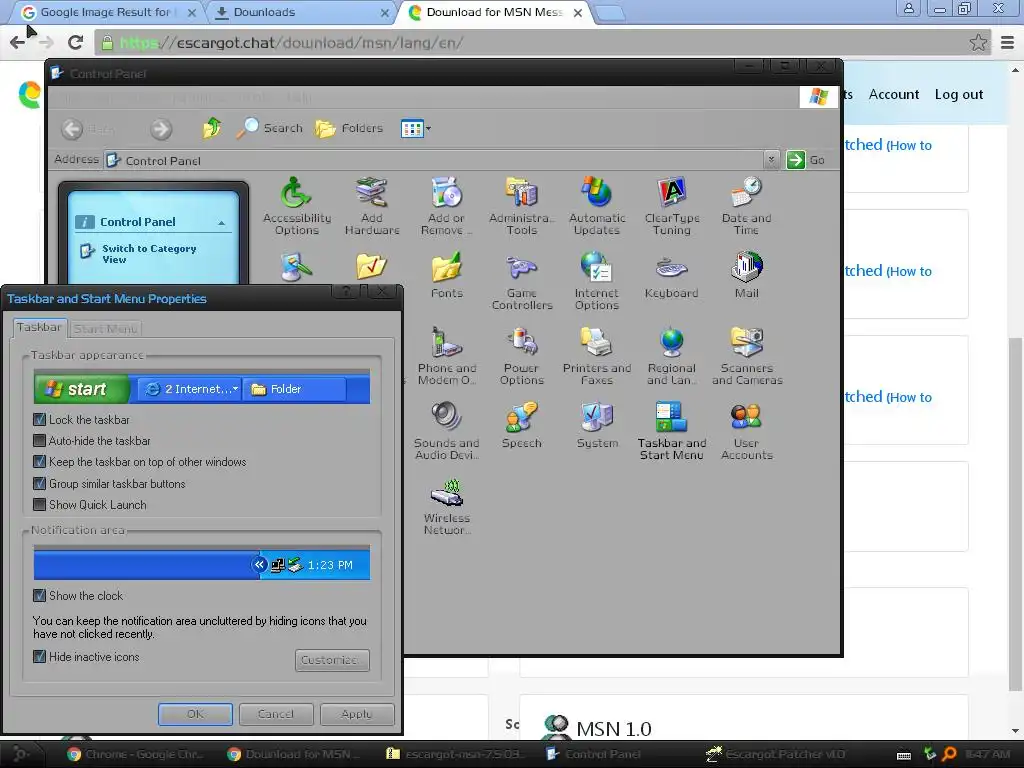Open the Account link on webpage

click(893, 94)
